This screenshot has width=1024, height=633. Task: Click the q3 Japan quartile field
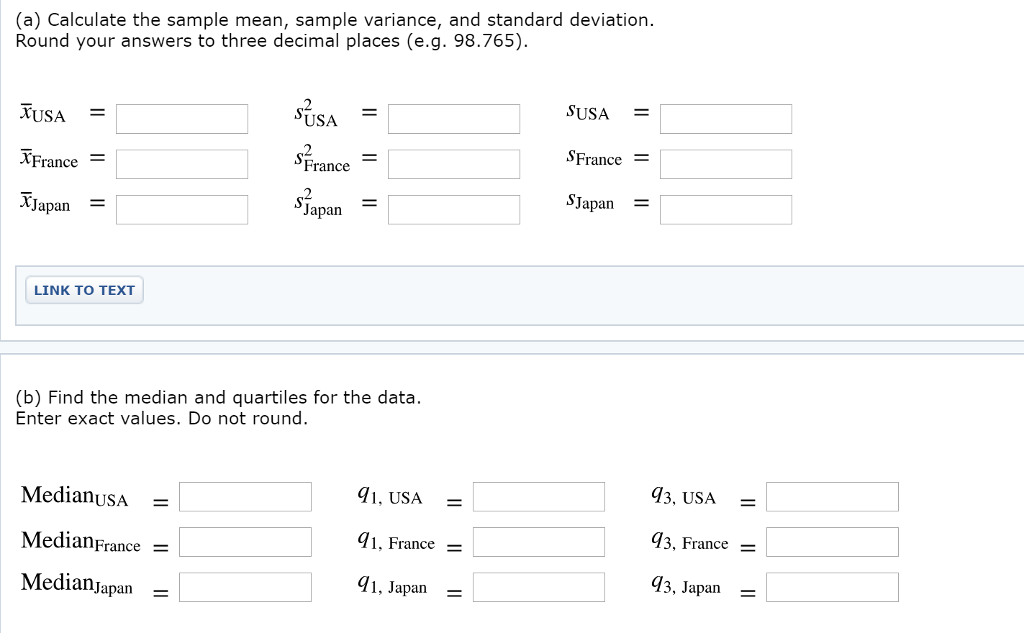[832, 586]
